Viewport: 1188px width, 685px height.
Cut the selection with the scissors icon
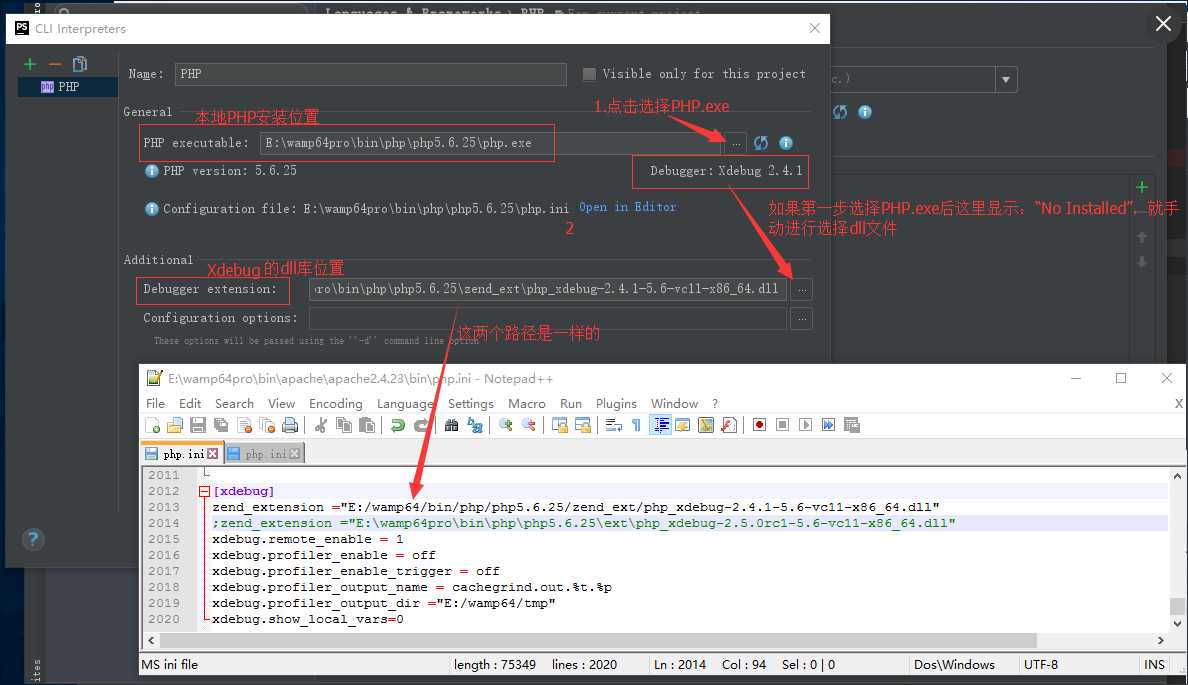pos(320,425)
